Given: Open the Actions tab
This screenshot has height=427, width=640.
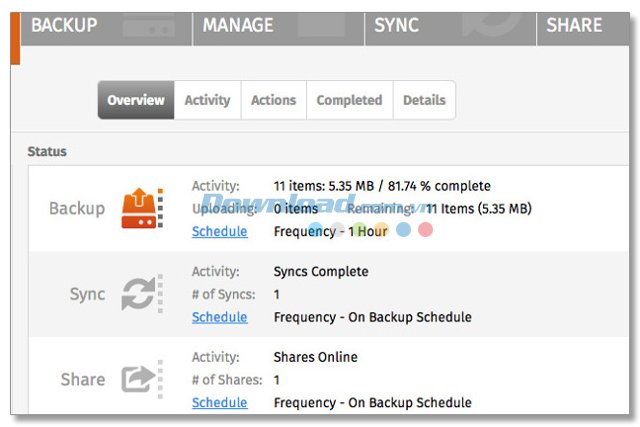Looking at the screenshot, I should pos(273,100).
